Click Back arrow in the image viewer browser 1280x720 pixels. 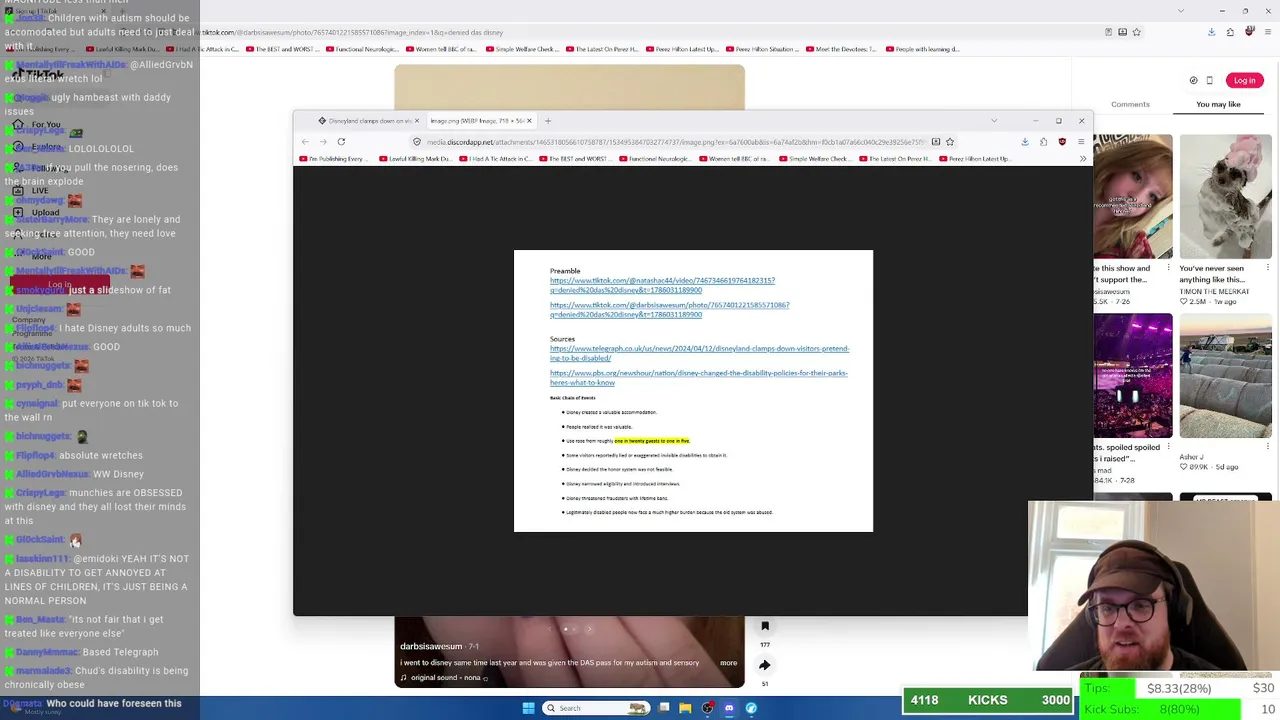pos(305,142)
